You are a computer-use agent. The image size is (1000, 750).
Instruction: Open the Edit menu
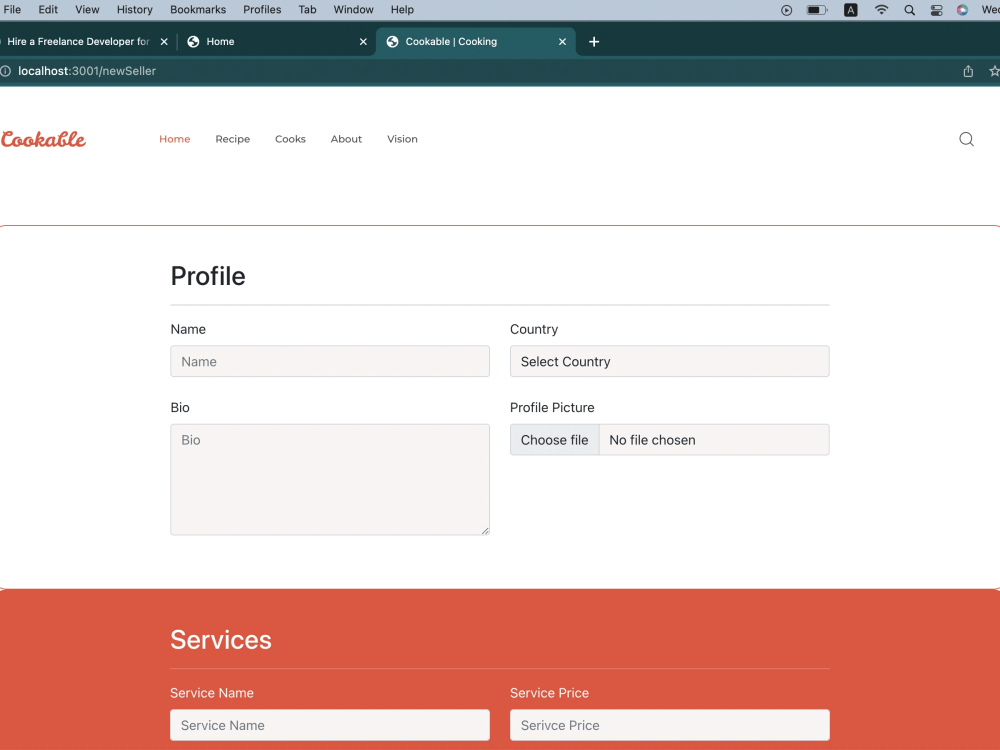48,10
